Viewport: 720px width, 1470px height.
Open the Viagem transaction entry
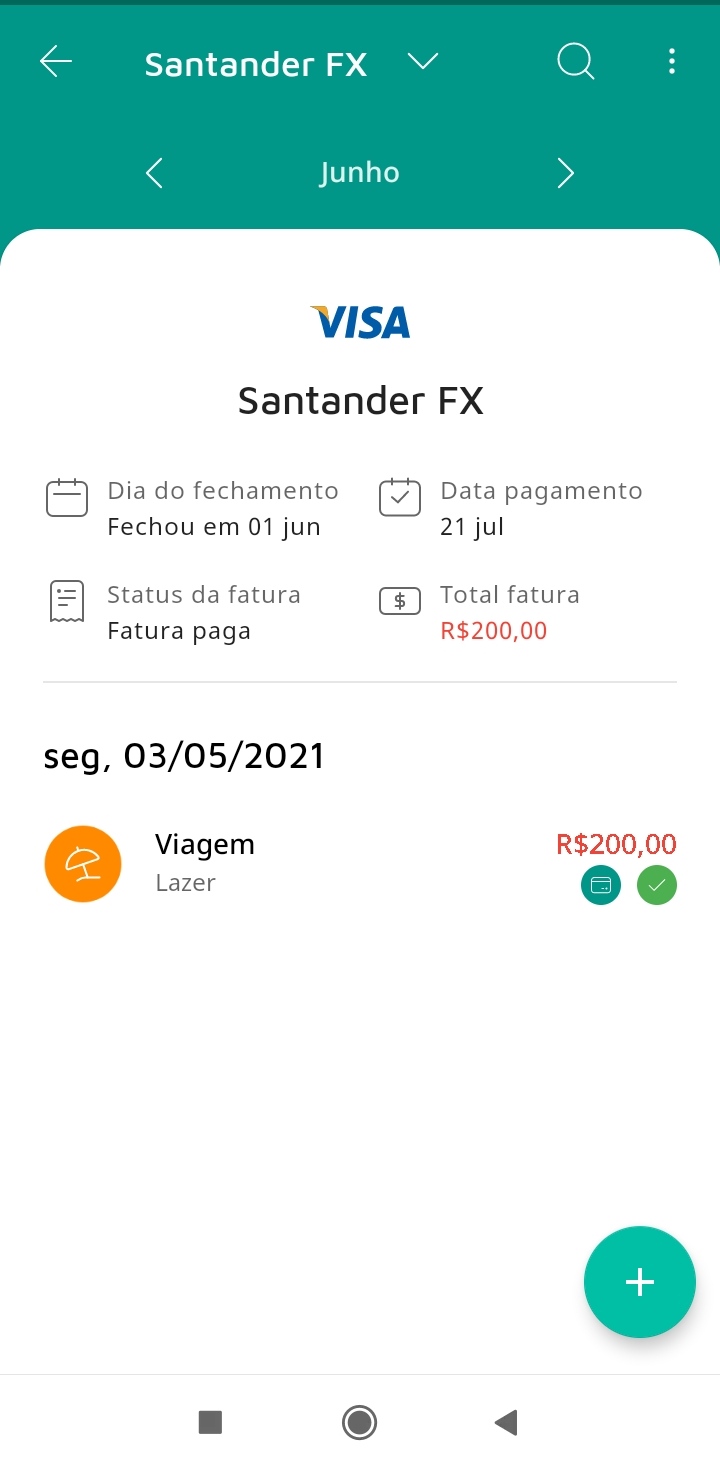tap(300, 862)
